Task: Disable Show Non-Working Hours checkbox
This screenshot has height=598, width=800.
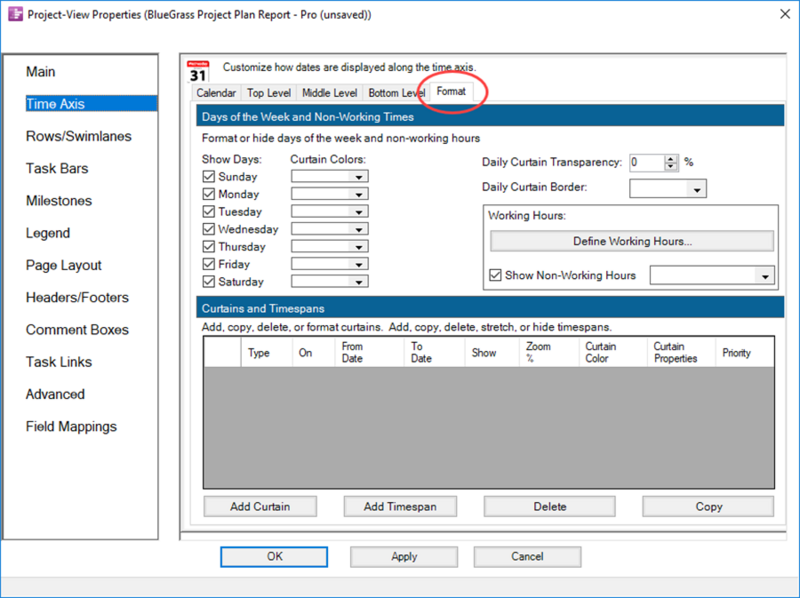Action: click(x=495, y=276)
